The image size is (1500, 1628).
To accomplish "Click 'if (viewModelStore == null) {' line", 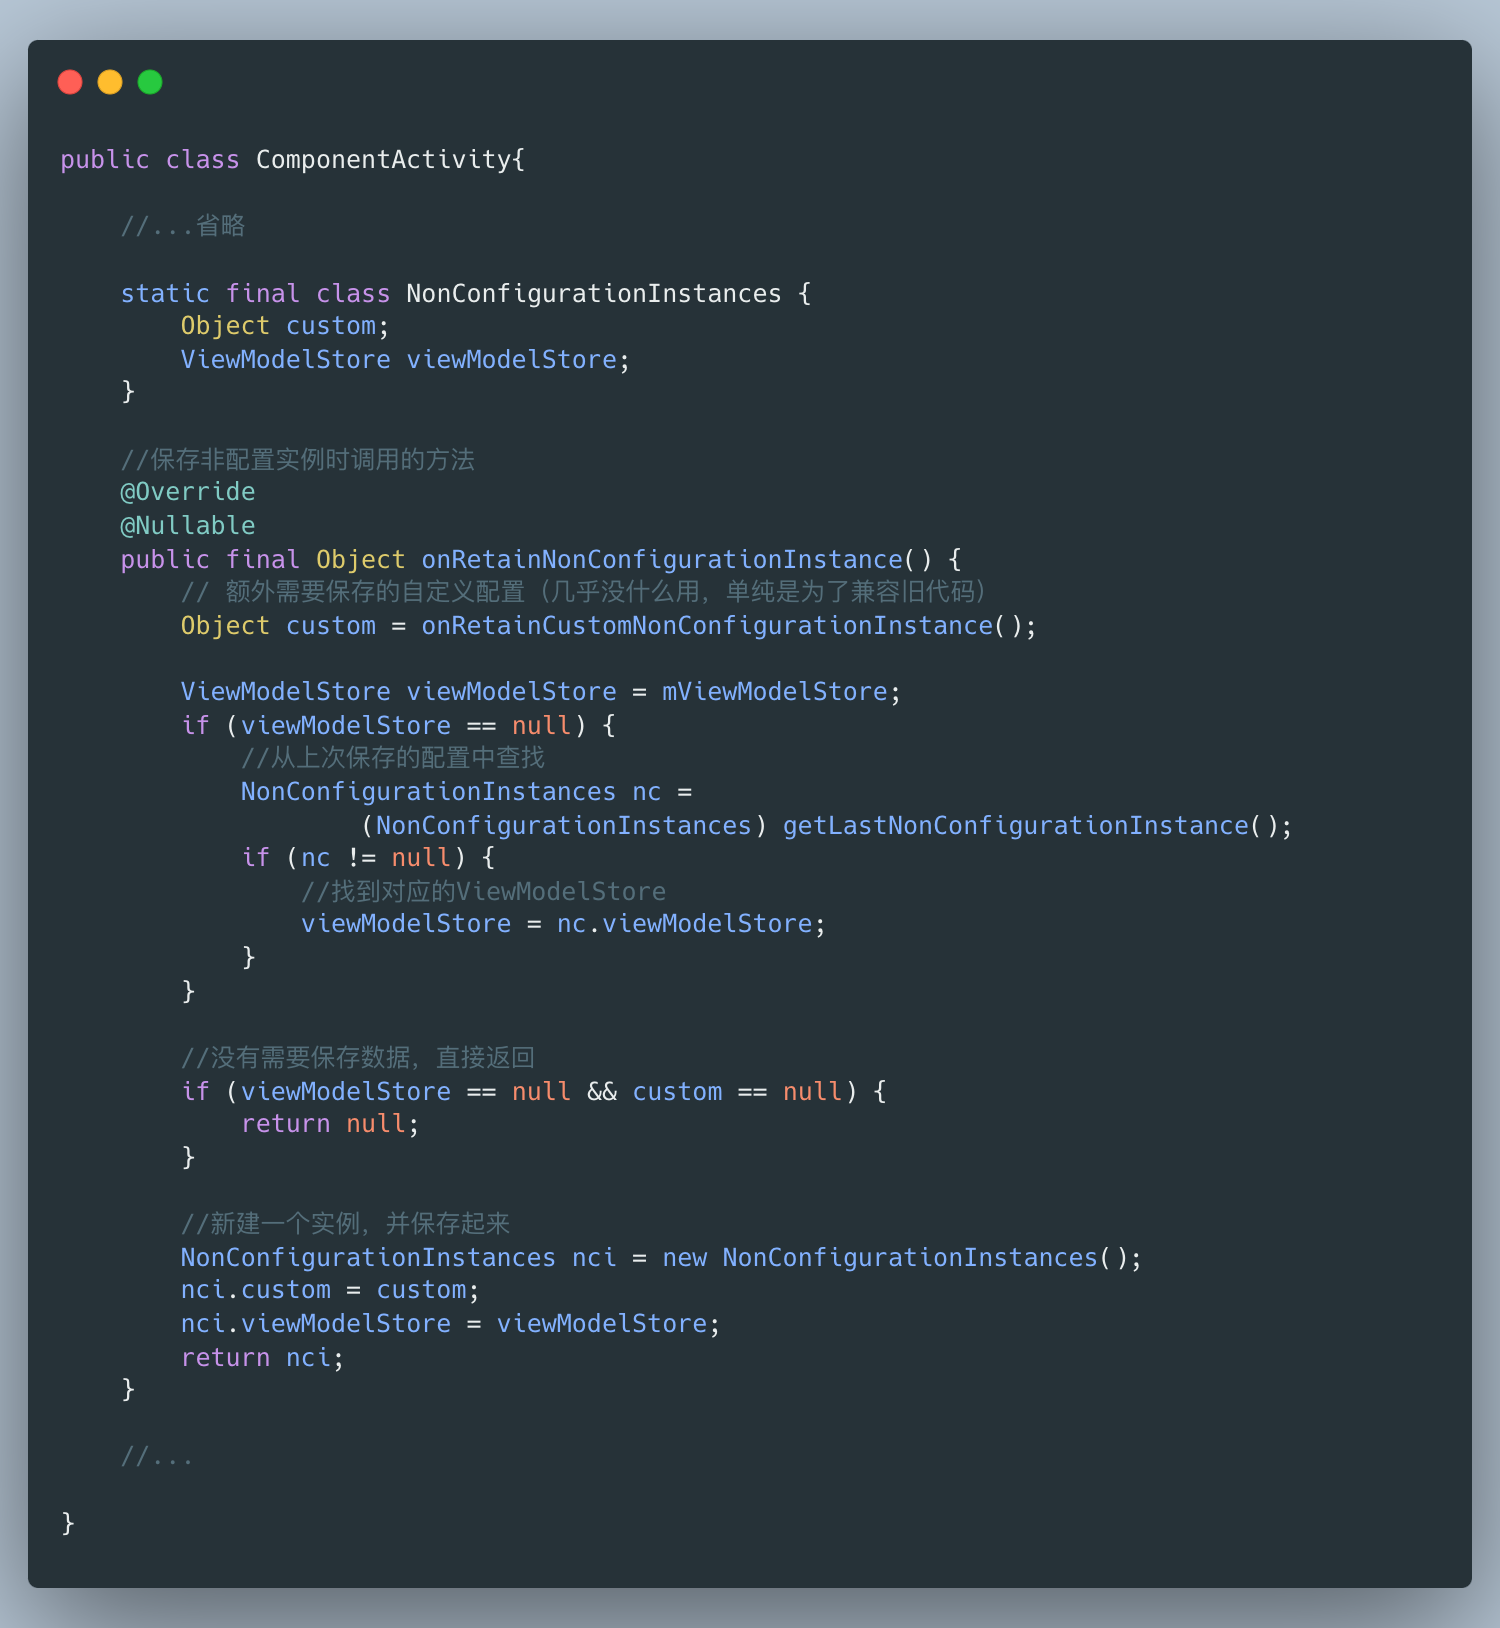I will (398, 726).
